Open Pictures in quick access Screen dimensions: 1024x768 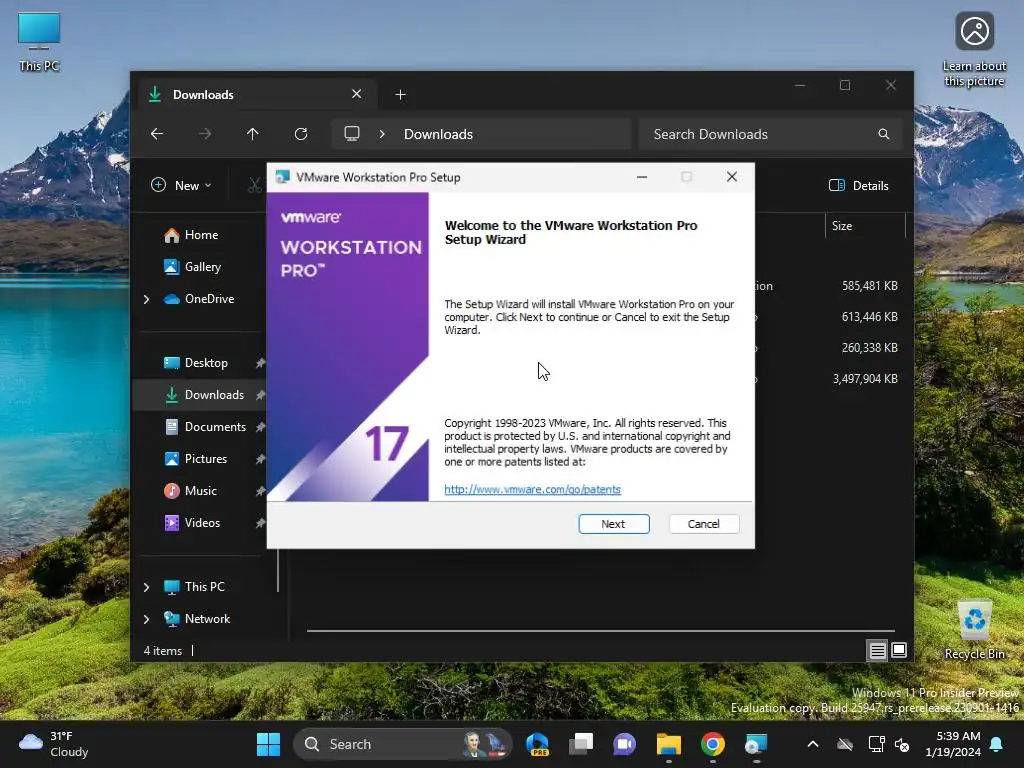pyautogui.click(x=206, y=459)
